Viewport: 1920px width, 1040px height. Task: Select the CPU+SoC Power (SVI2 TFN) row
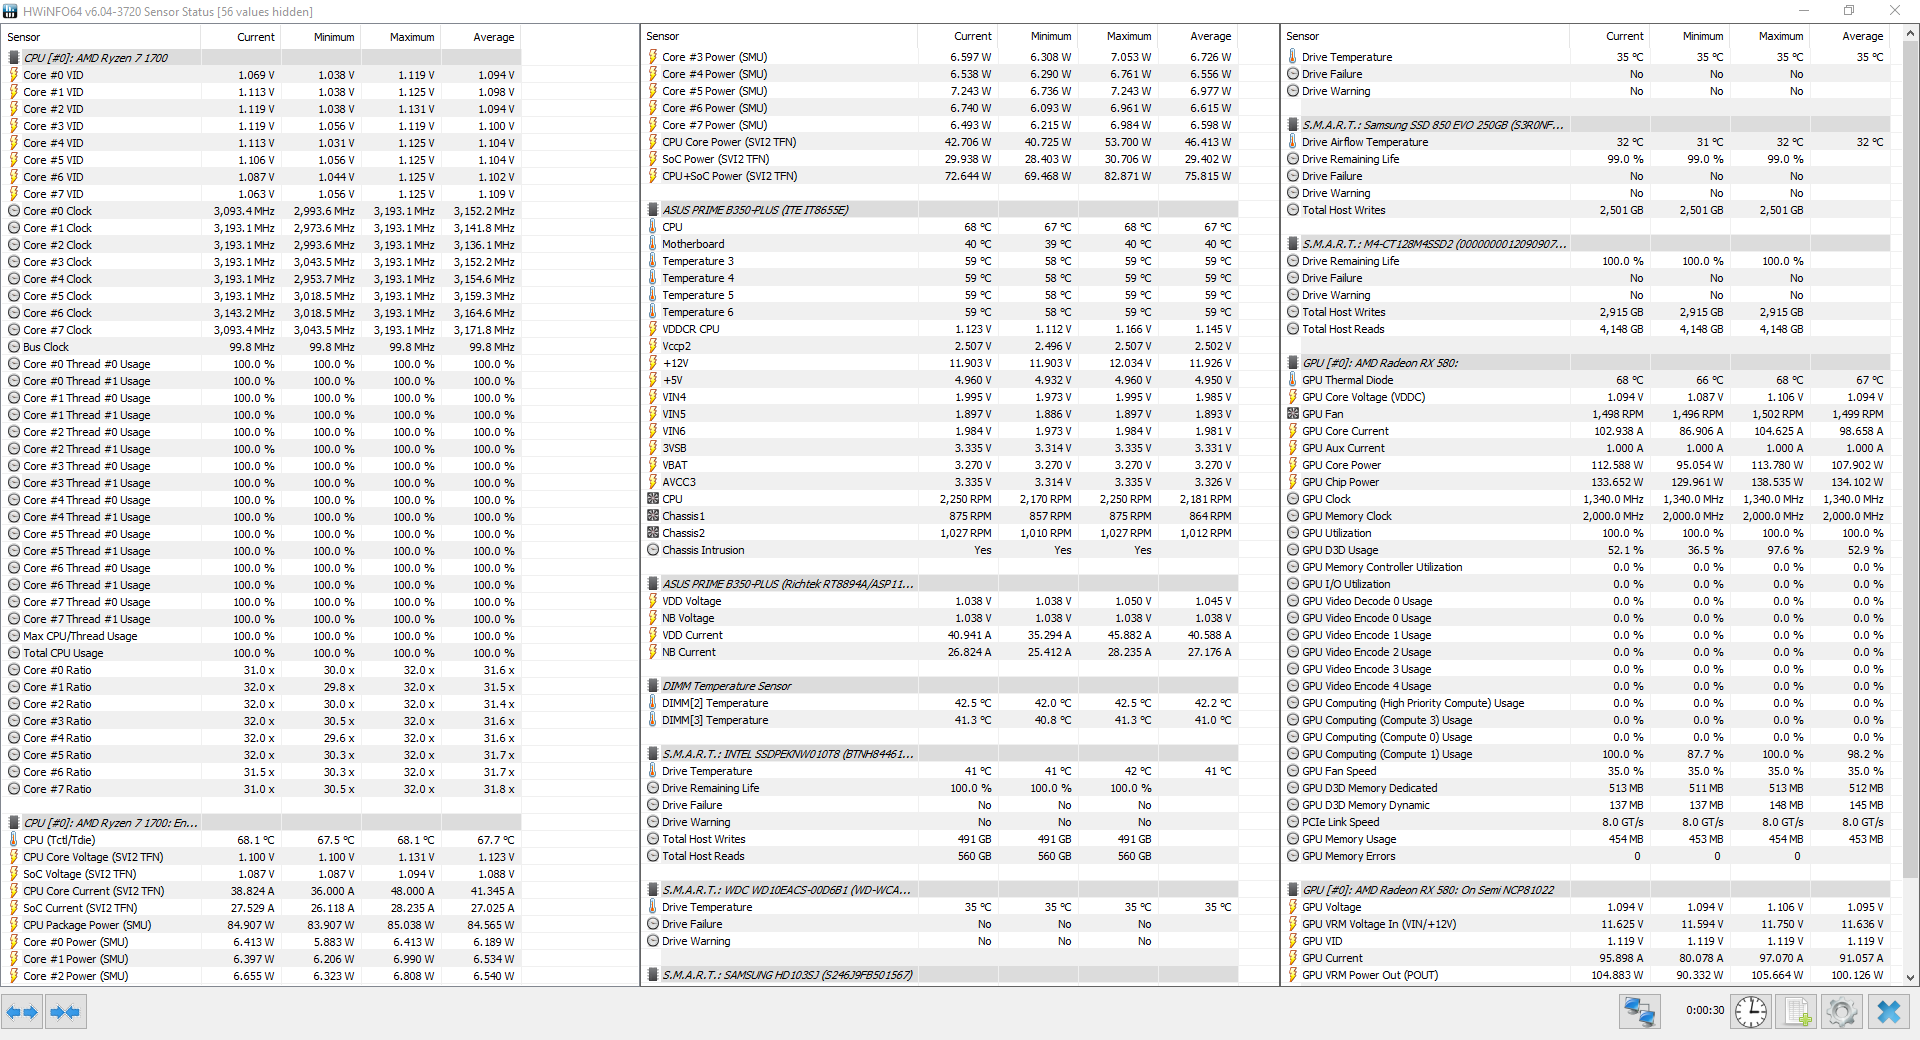tap(940, 176)
